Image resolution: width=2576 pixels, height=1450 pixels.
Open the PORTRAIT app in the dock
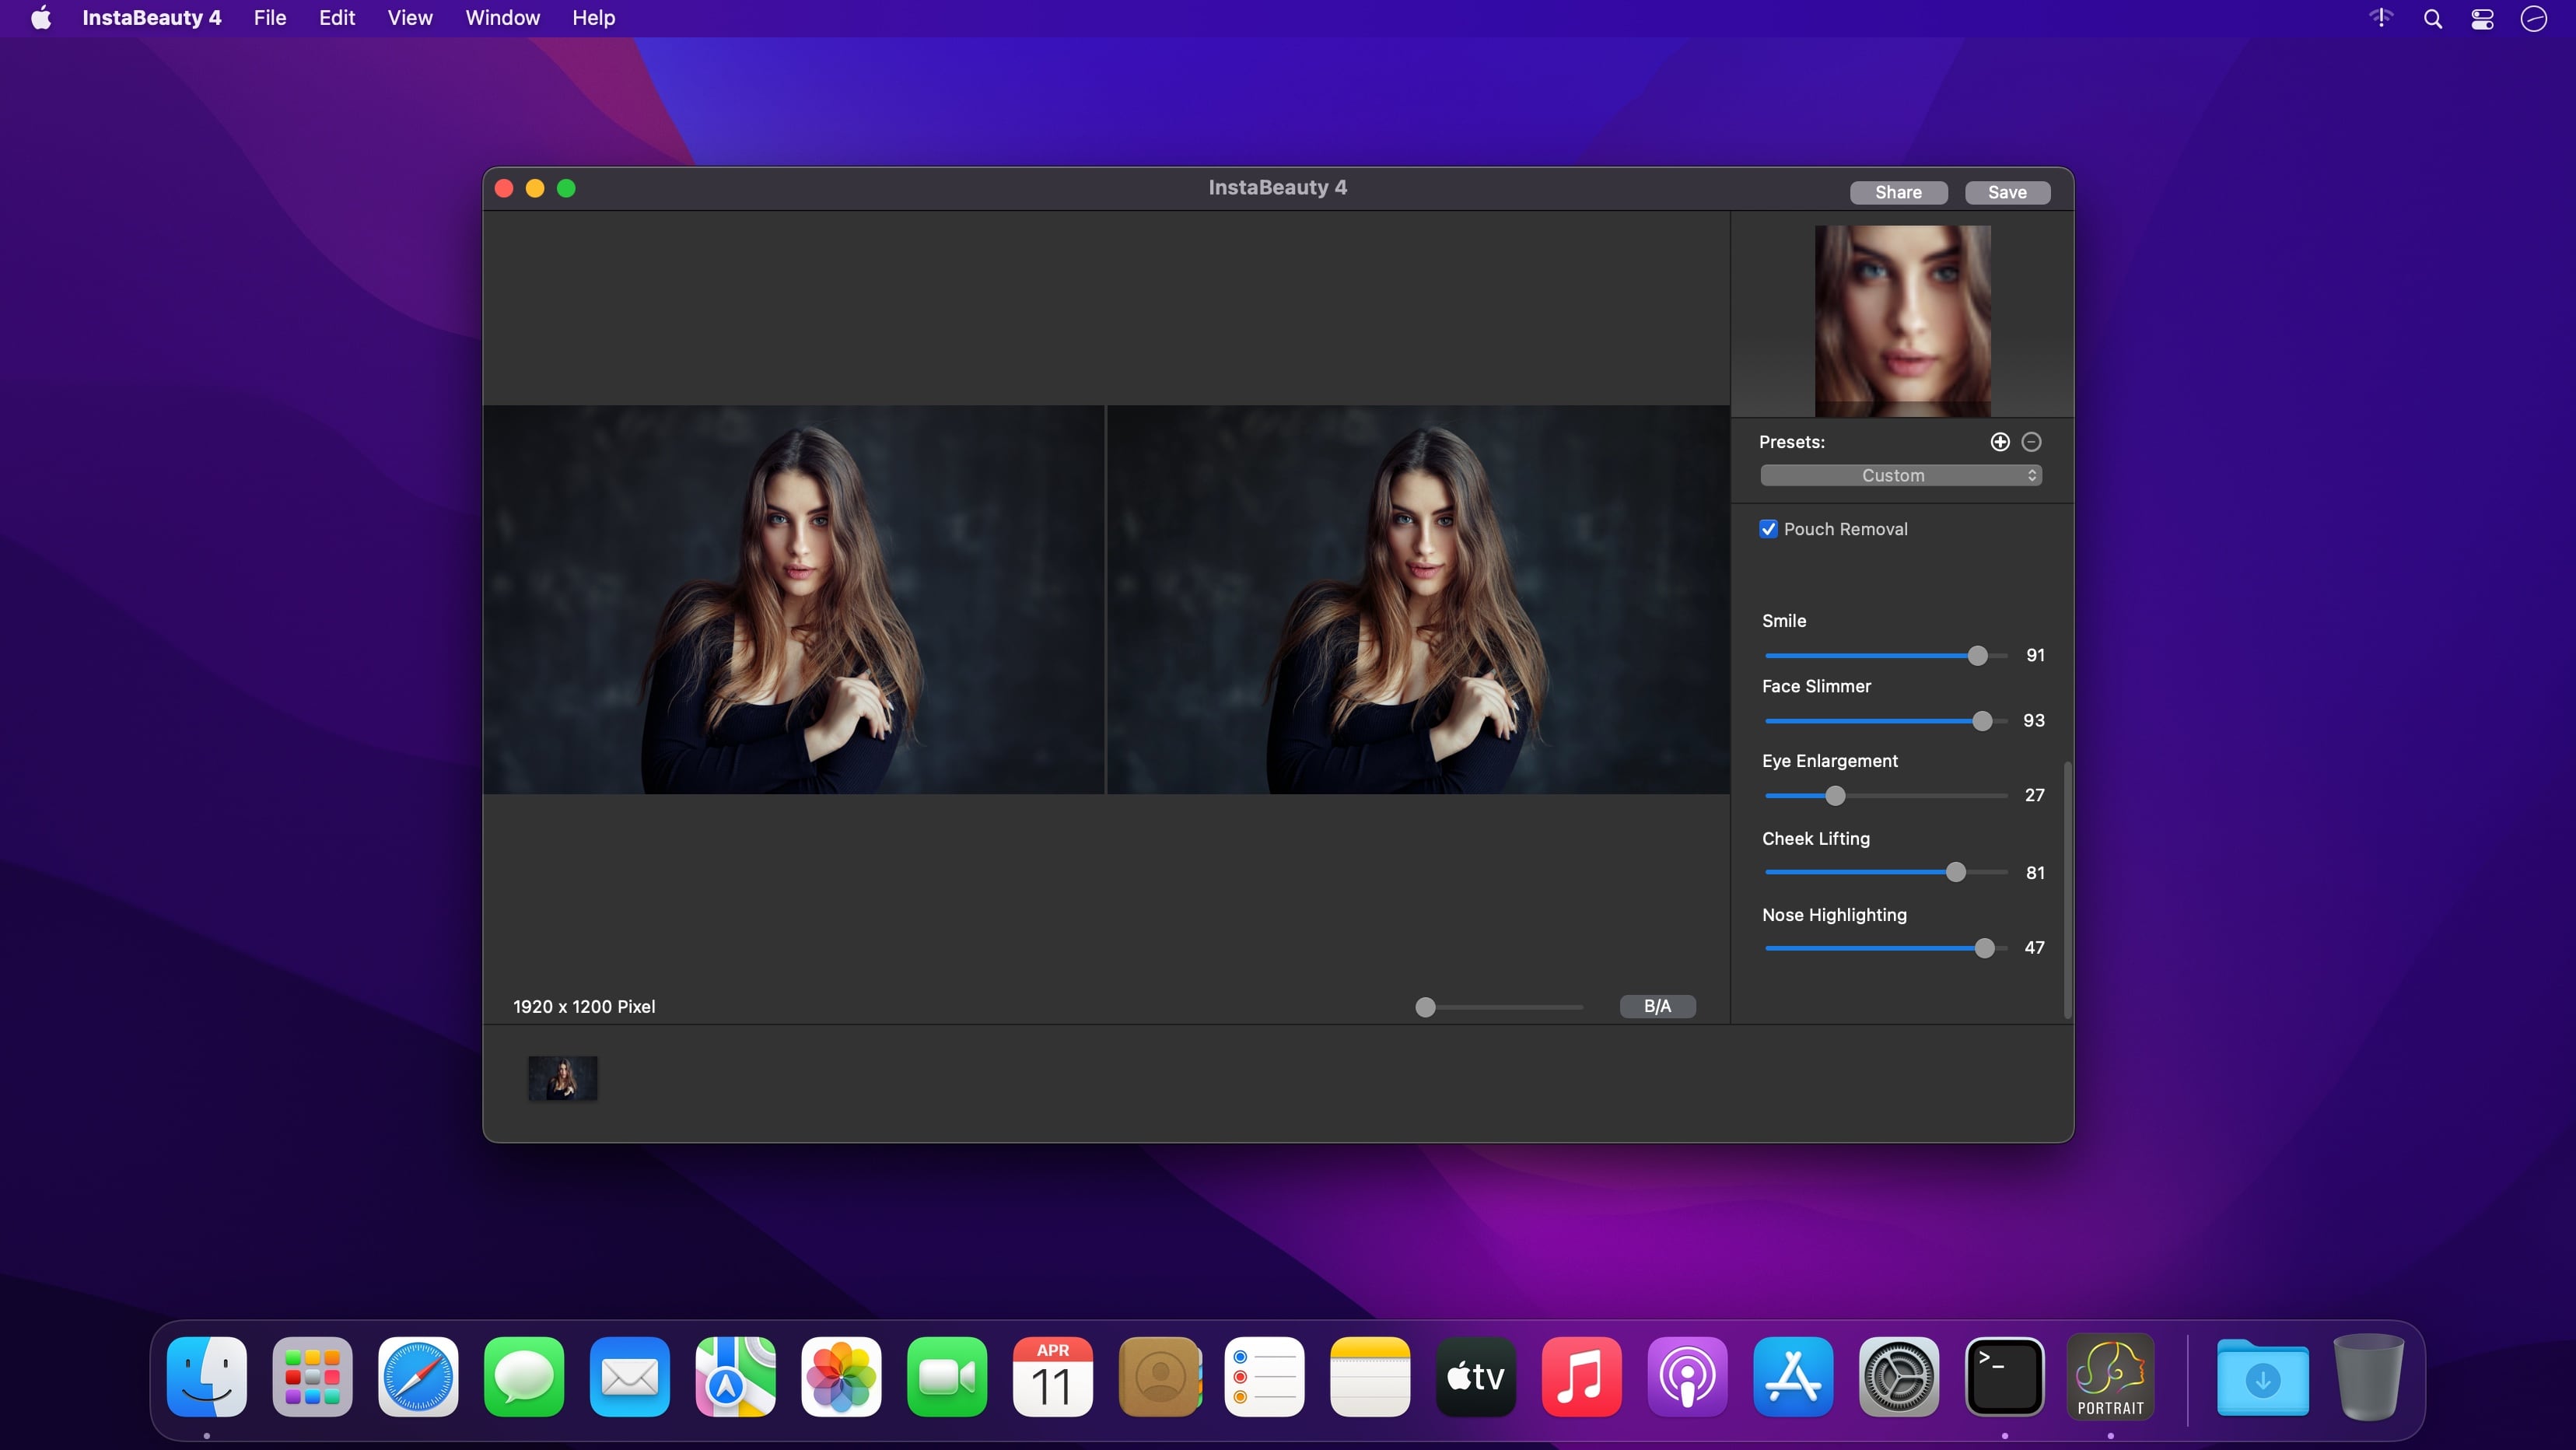click(x=2110, y=1377)
